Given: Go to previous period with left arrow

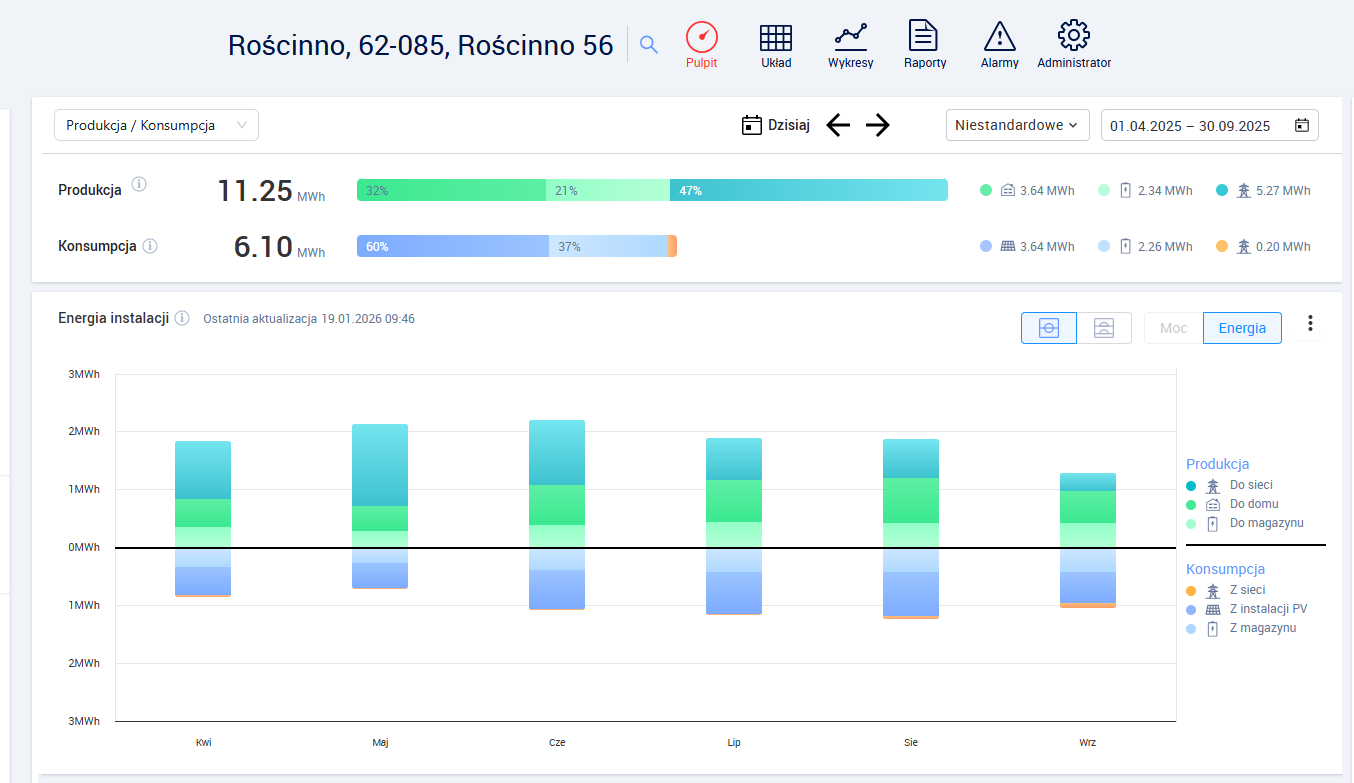Looking at the screenshot, I should [838, 125].
